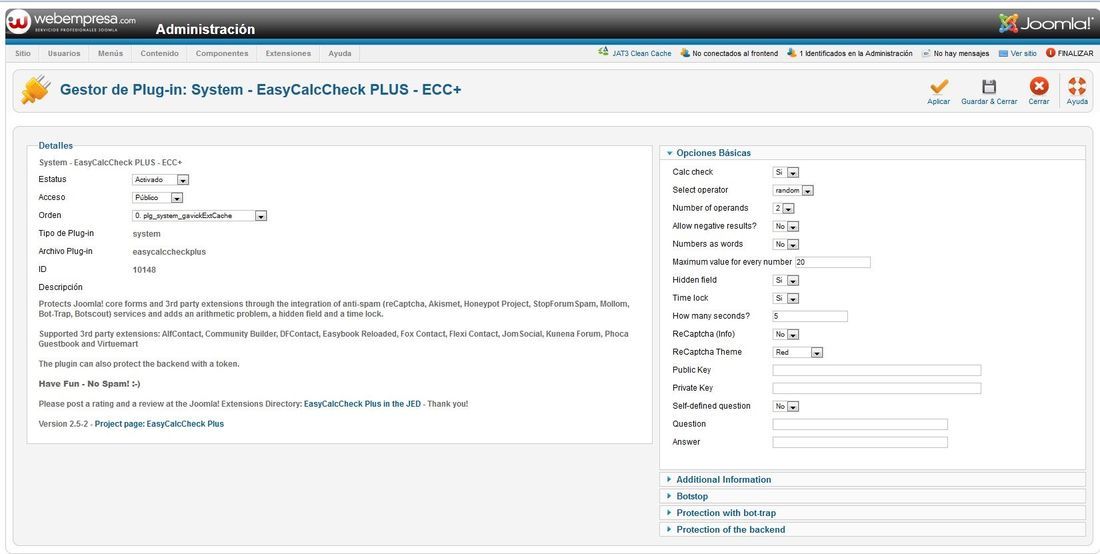Open the Number of operands dropdown
Screen dimensions: 1100x554
pos(783,209)
